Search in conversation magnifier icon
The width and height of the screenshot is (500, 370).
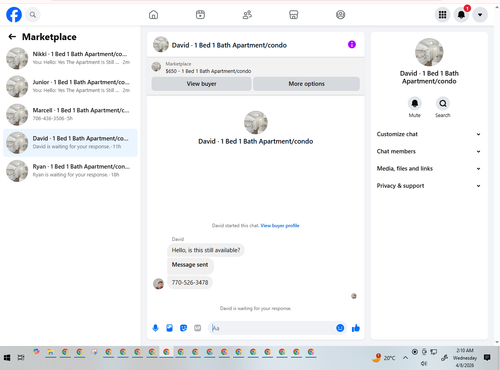click(443, 104)
